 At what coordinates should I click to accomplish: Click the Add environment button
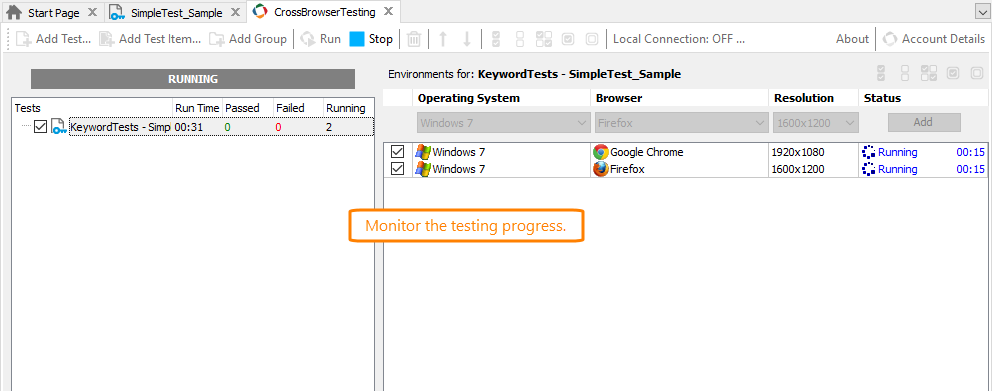924,122
